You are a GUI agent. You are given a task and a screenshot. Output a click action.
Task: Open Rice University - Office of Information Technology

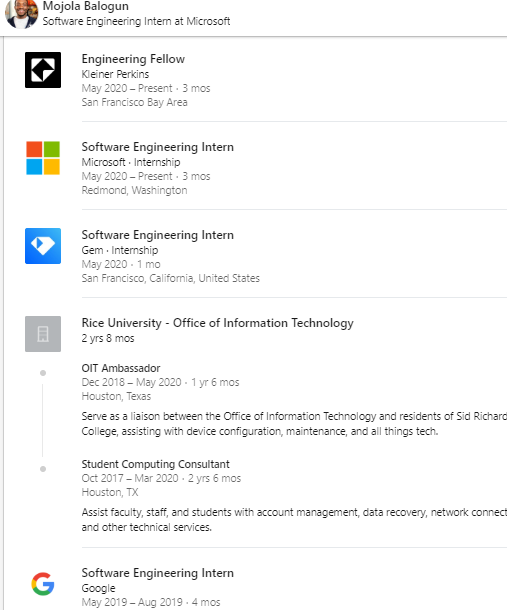pyautogui.click(x=218, y=323)
